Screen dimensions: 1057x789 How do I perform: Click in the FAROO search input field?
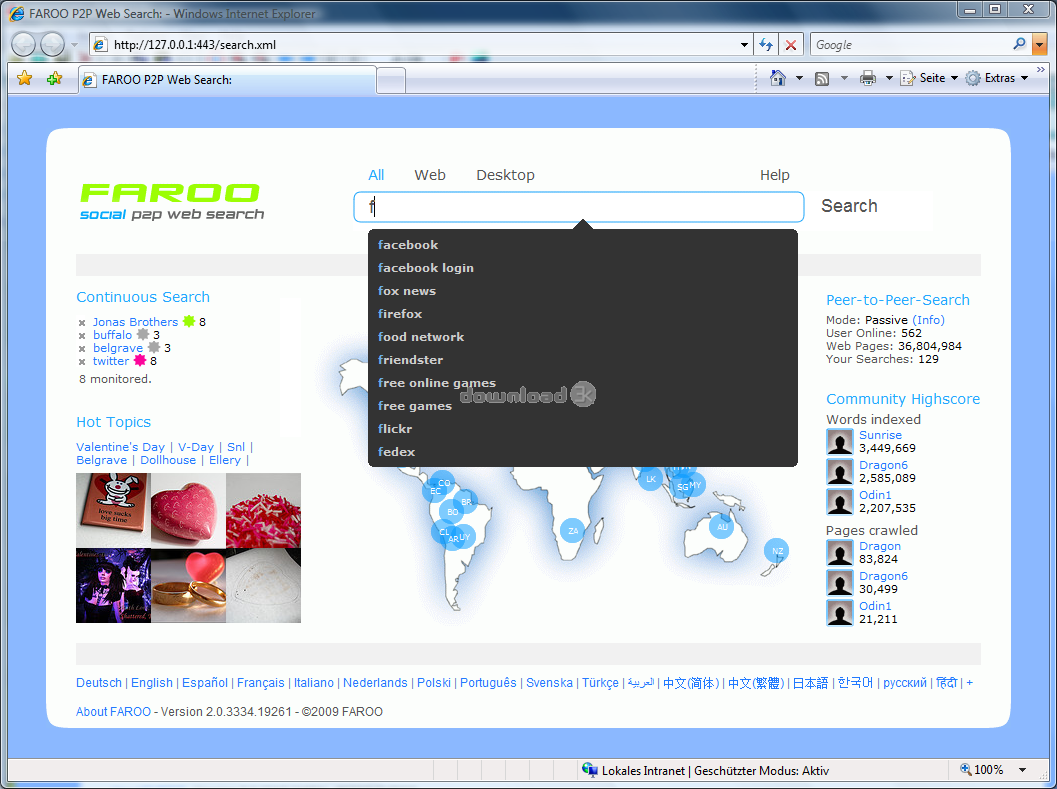pos(579,207)
